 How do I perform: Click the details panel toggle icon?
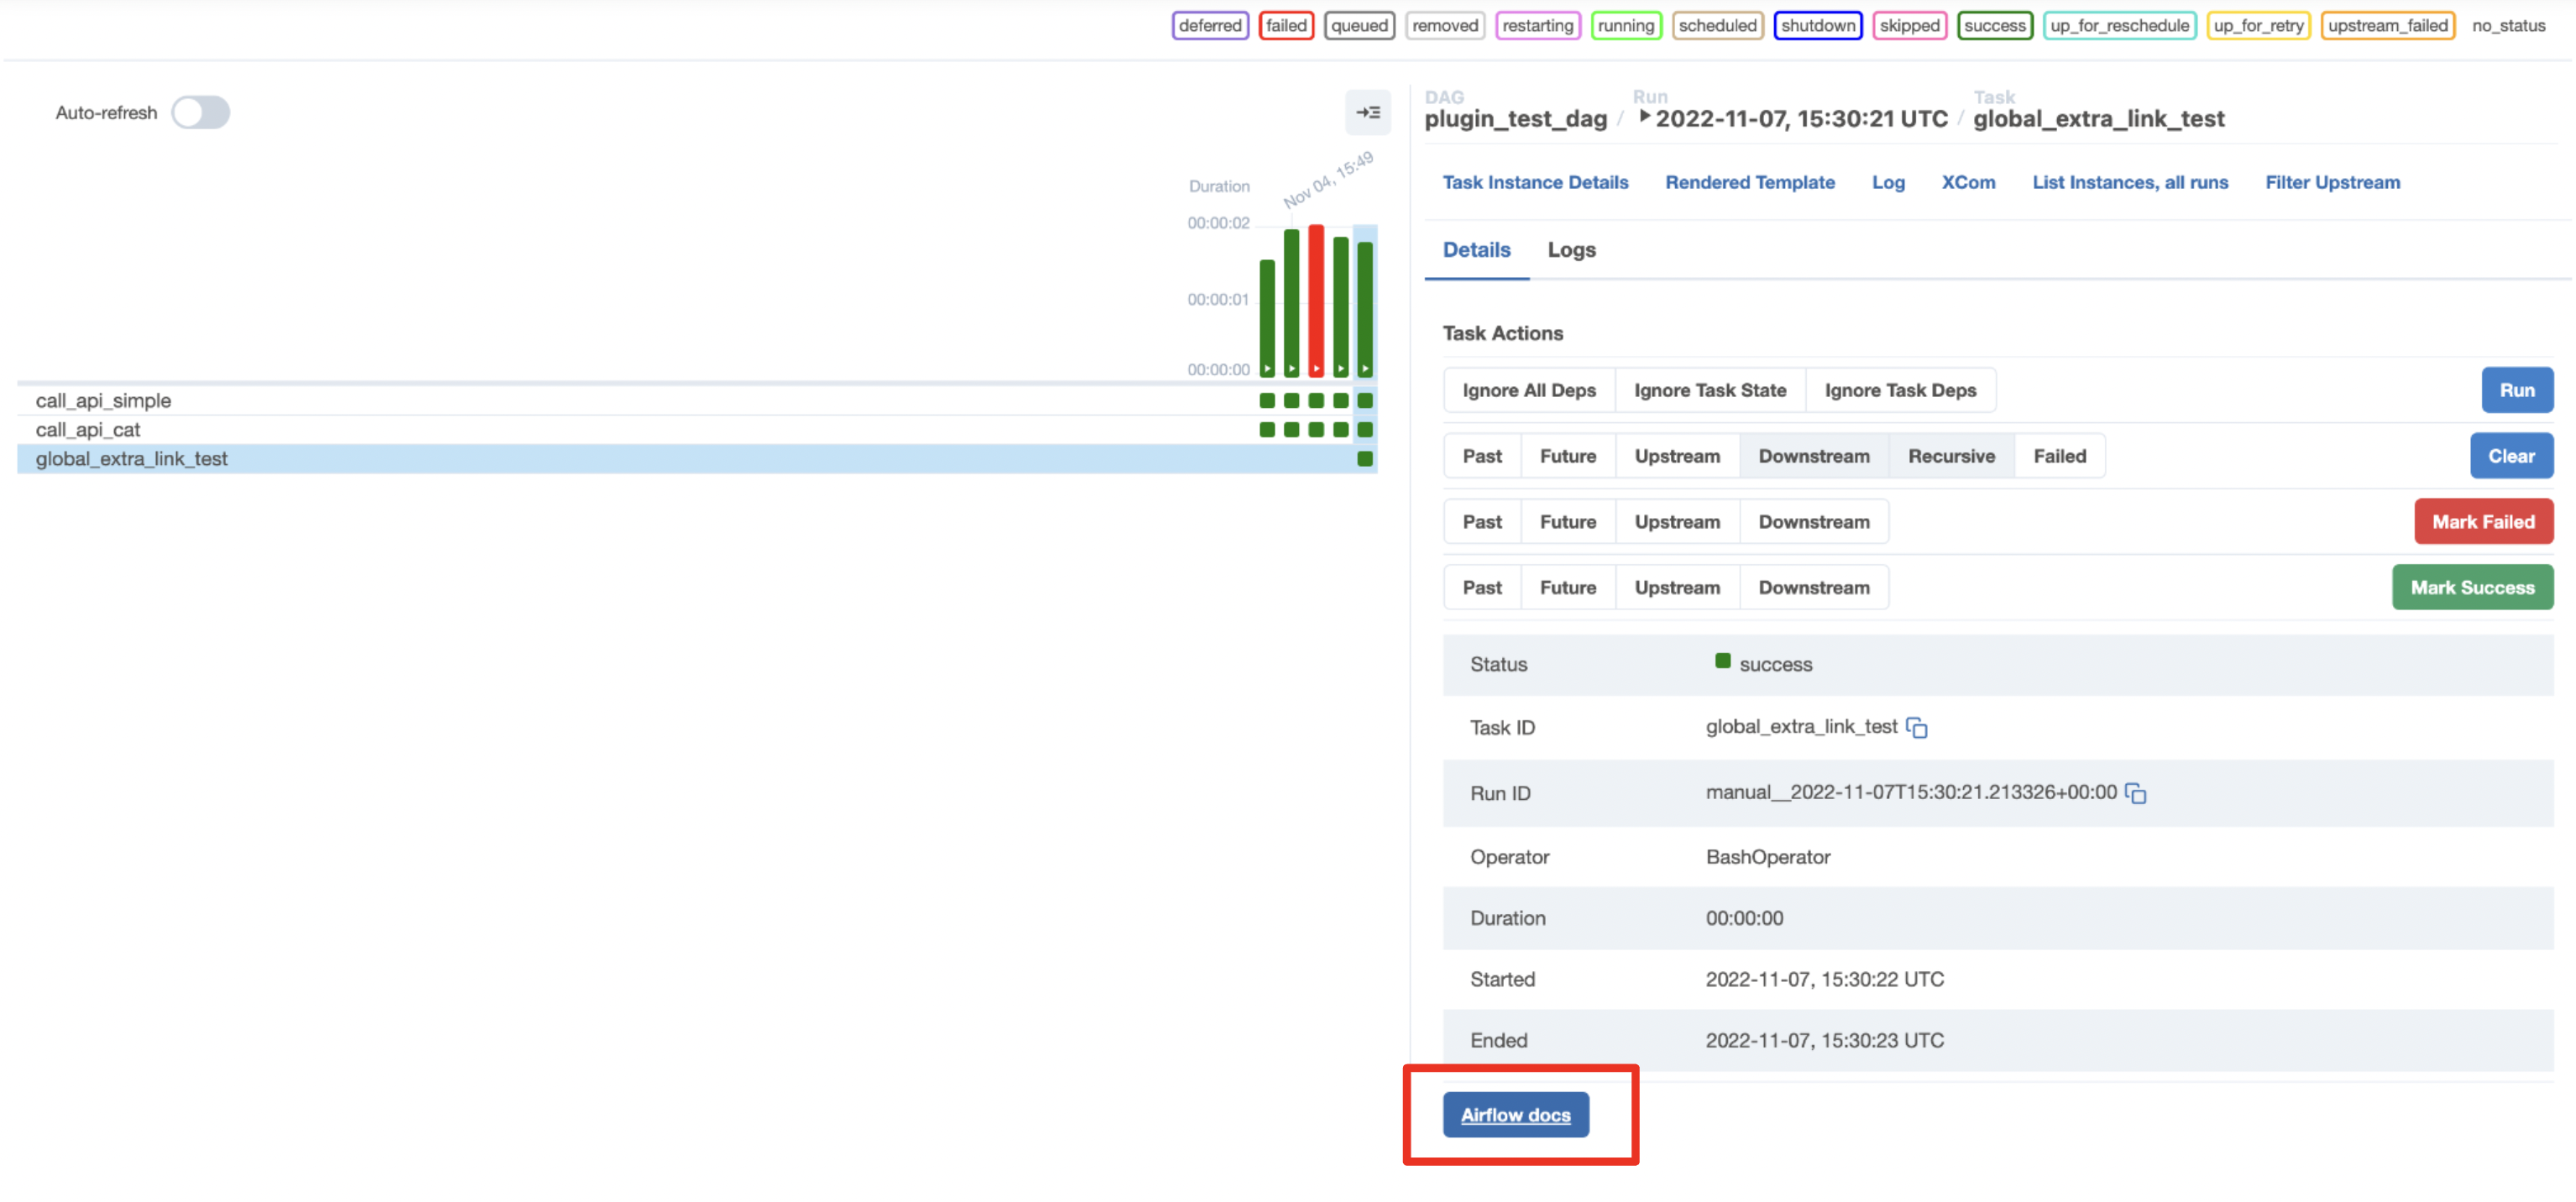coord(1368,112)
